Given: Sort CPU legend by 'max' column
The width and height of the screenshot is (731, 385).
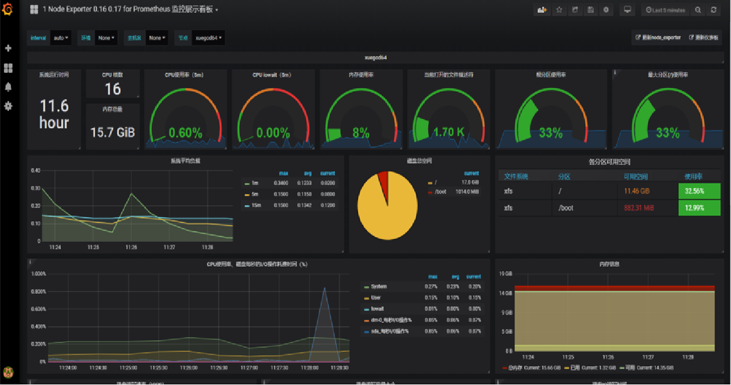Looking at the screenshot, I should coord(433,276).
